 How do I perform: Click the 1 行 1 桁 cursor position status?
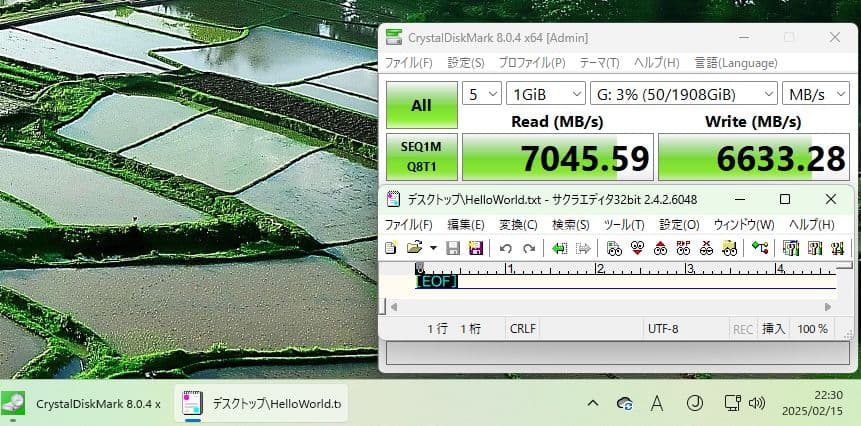coord(454,329)
